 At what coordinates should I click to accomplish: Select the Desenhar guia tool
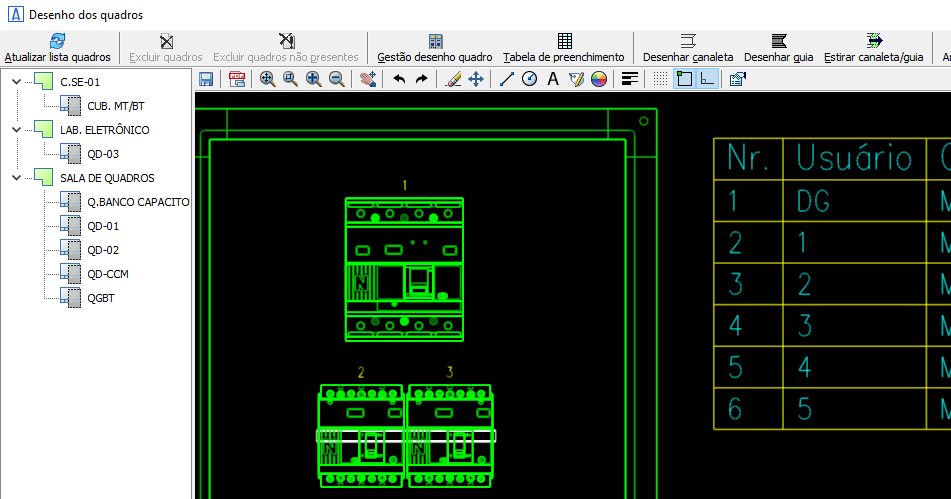tap(779, 49)
